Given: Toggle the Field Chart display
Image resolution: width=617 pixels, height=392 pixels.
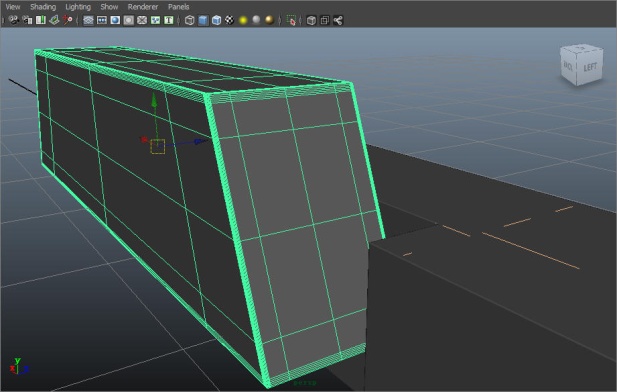Looking at the screenshot, I should pyautogui.click(x=142, y=20).
